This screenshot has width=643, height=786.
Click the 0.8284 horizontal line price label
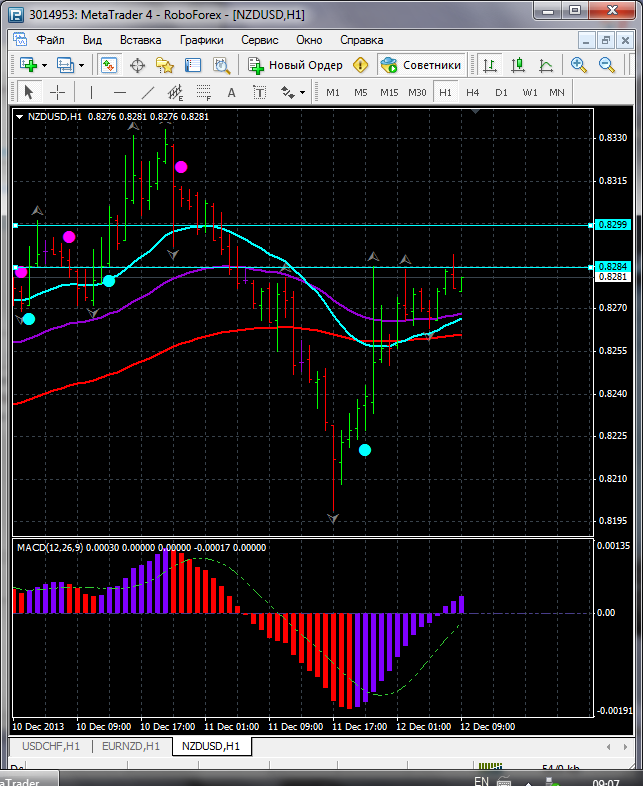(x=613, y=267)
